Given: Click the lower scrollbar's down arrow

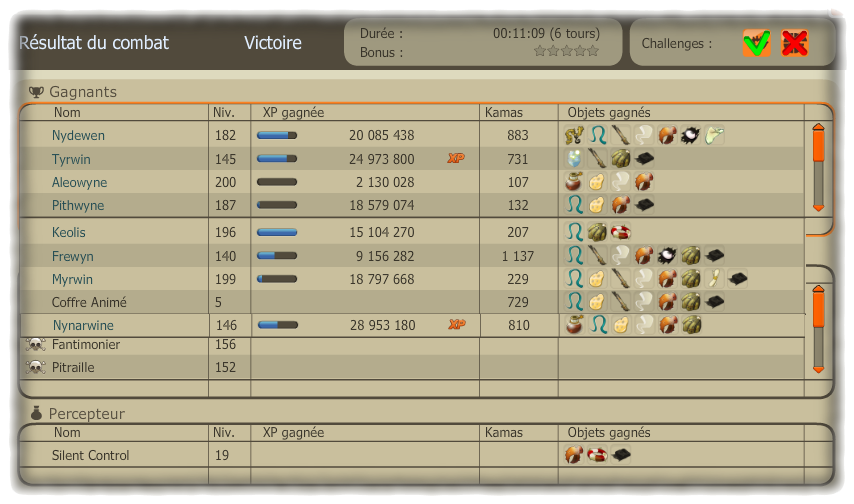Looking at the screenshot, I should tap(818, 369).
